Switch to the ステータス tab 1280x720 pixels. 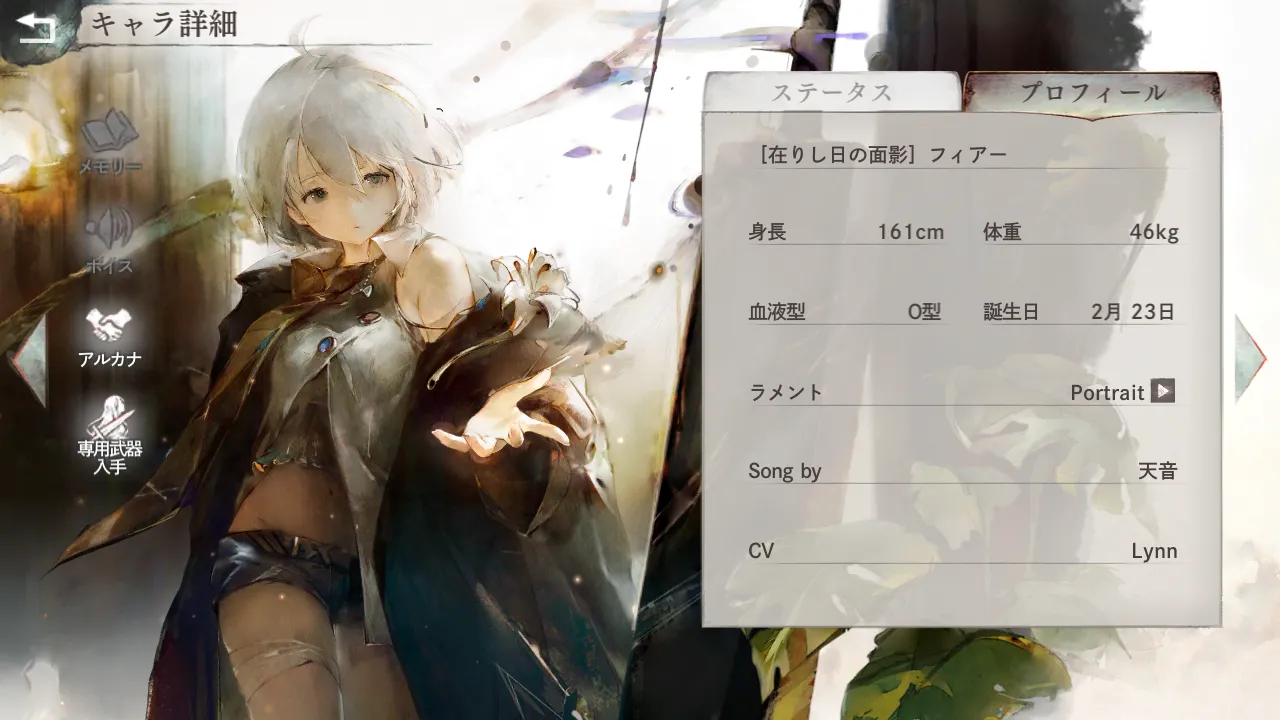pyautogui.click(x=831, y=93)
